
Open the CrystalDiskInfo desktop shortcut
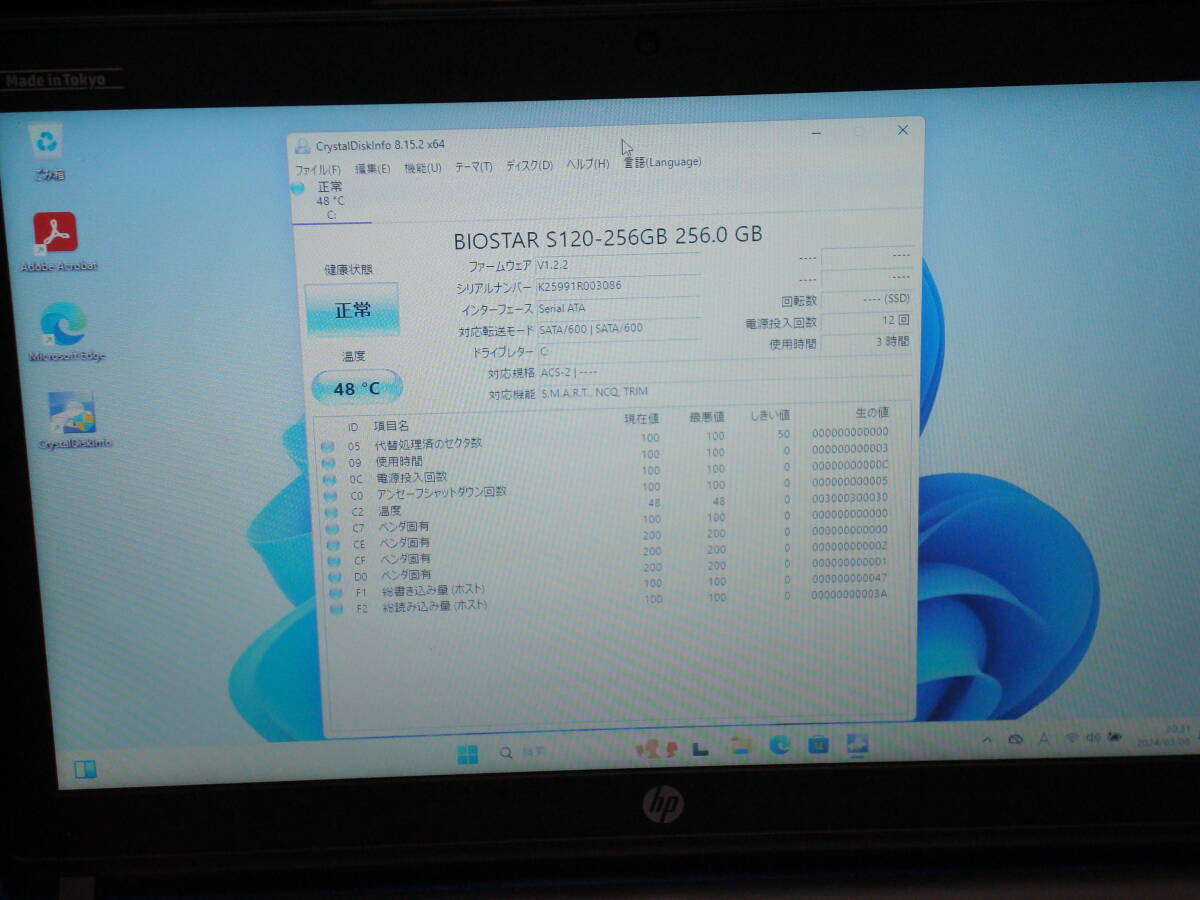[x=74, y=420]
